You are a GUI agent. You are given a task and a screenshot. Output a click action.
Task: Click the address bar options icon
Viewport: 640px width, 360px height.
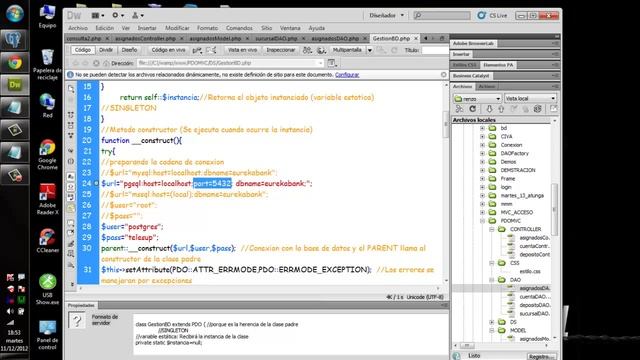pos(332,63)
